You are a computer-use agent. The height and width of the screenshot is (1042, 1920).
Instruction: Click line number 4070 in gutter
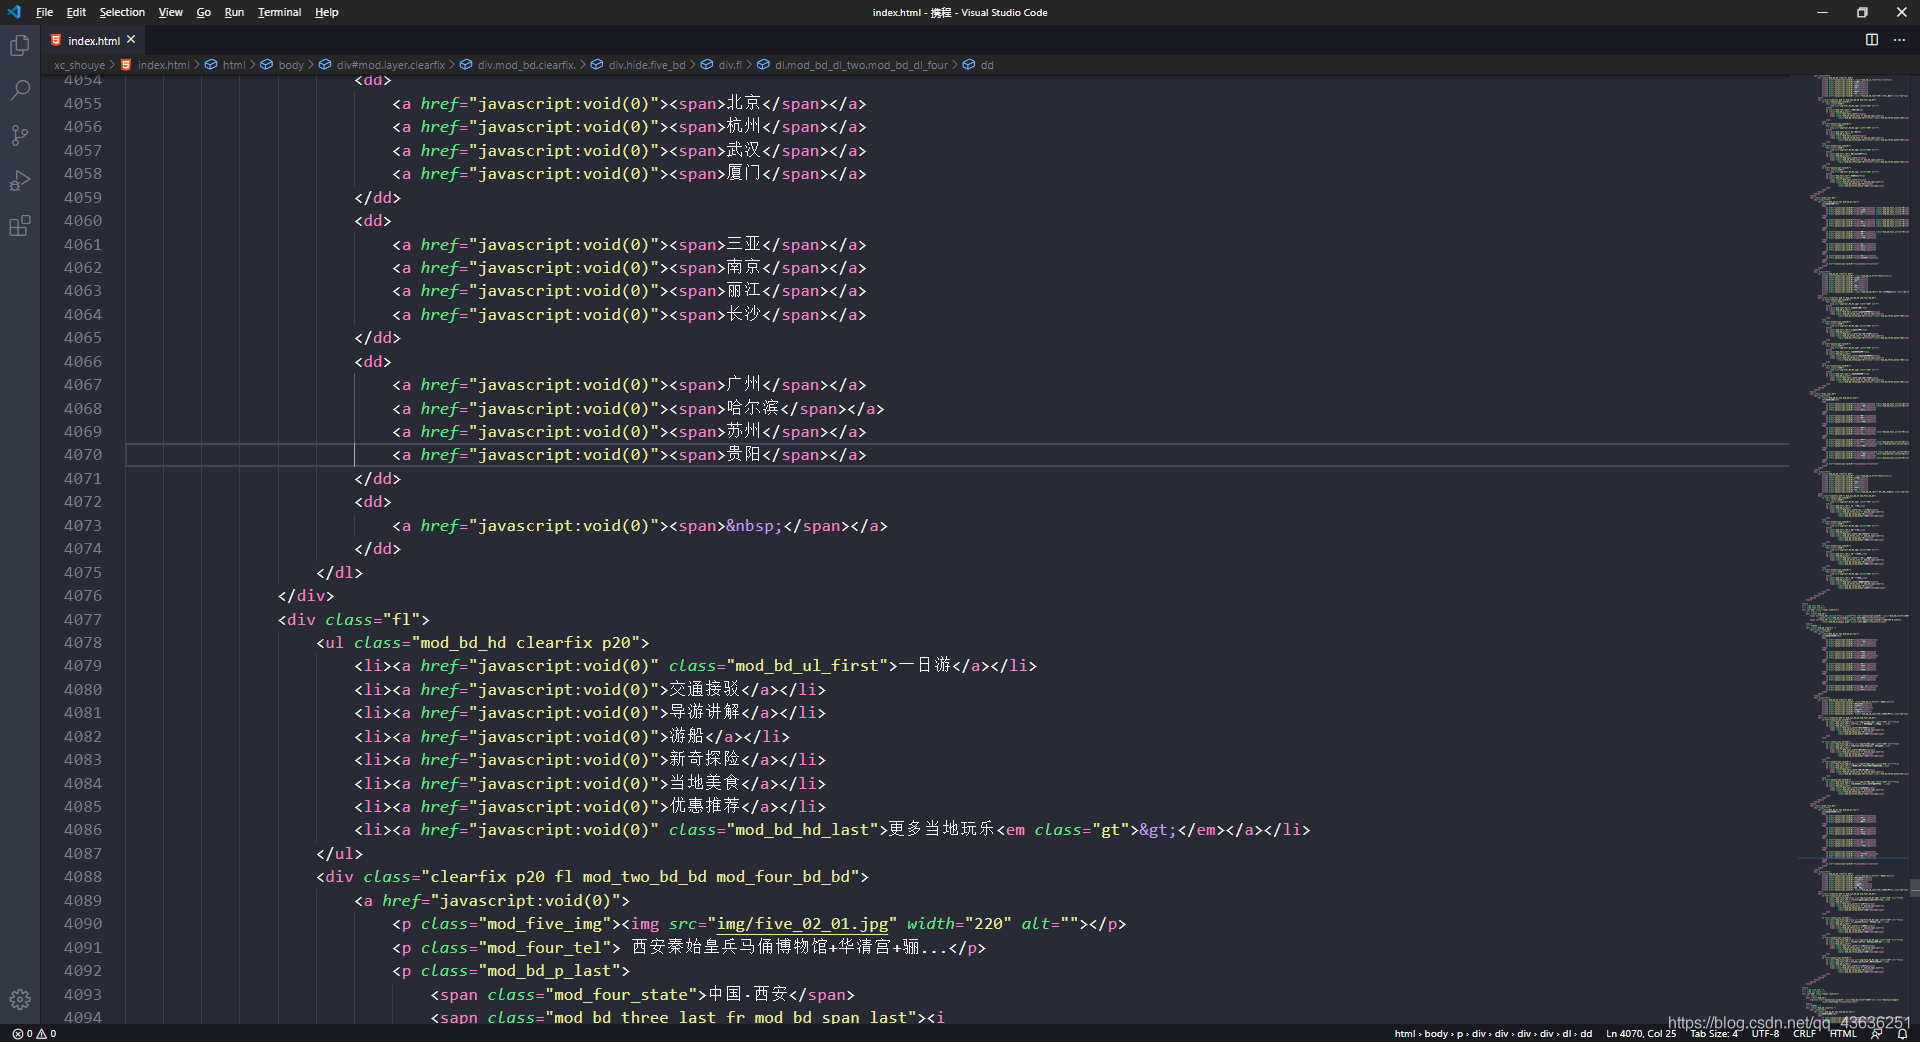tap(82, 455)
